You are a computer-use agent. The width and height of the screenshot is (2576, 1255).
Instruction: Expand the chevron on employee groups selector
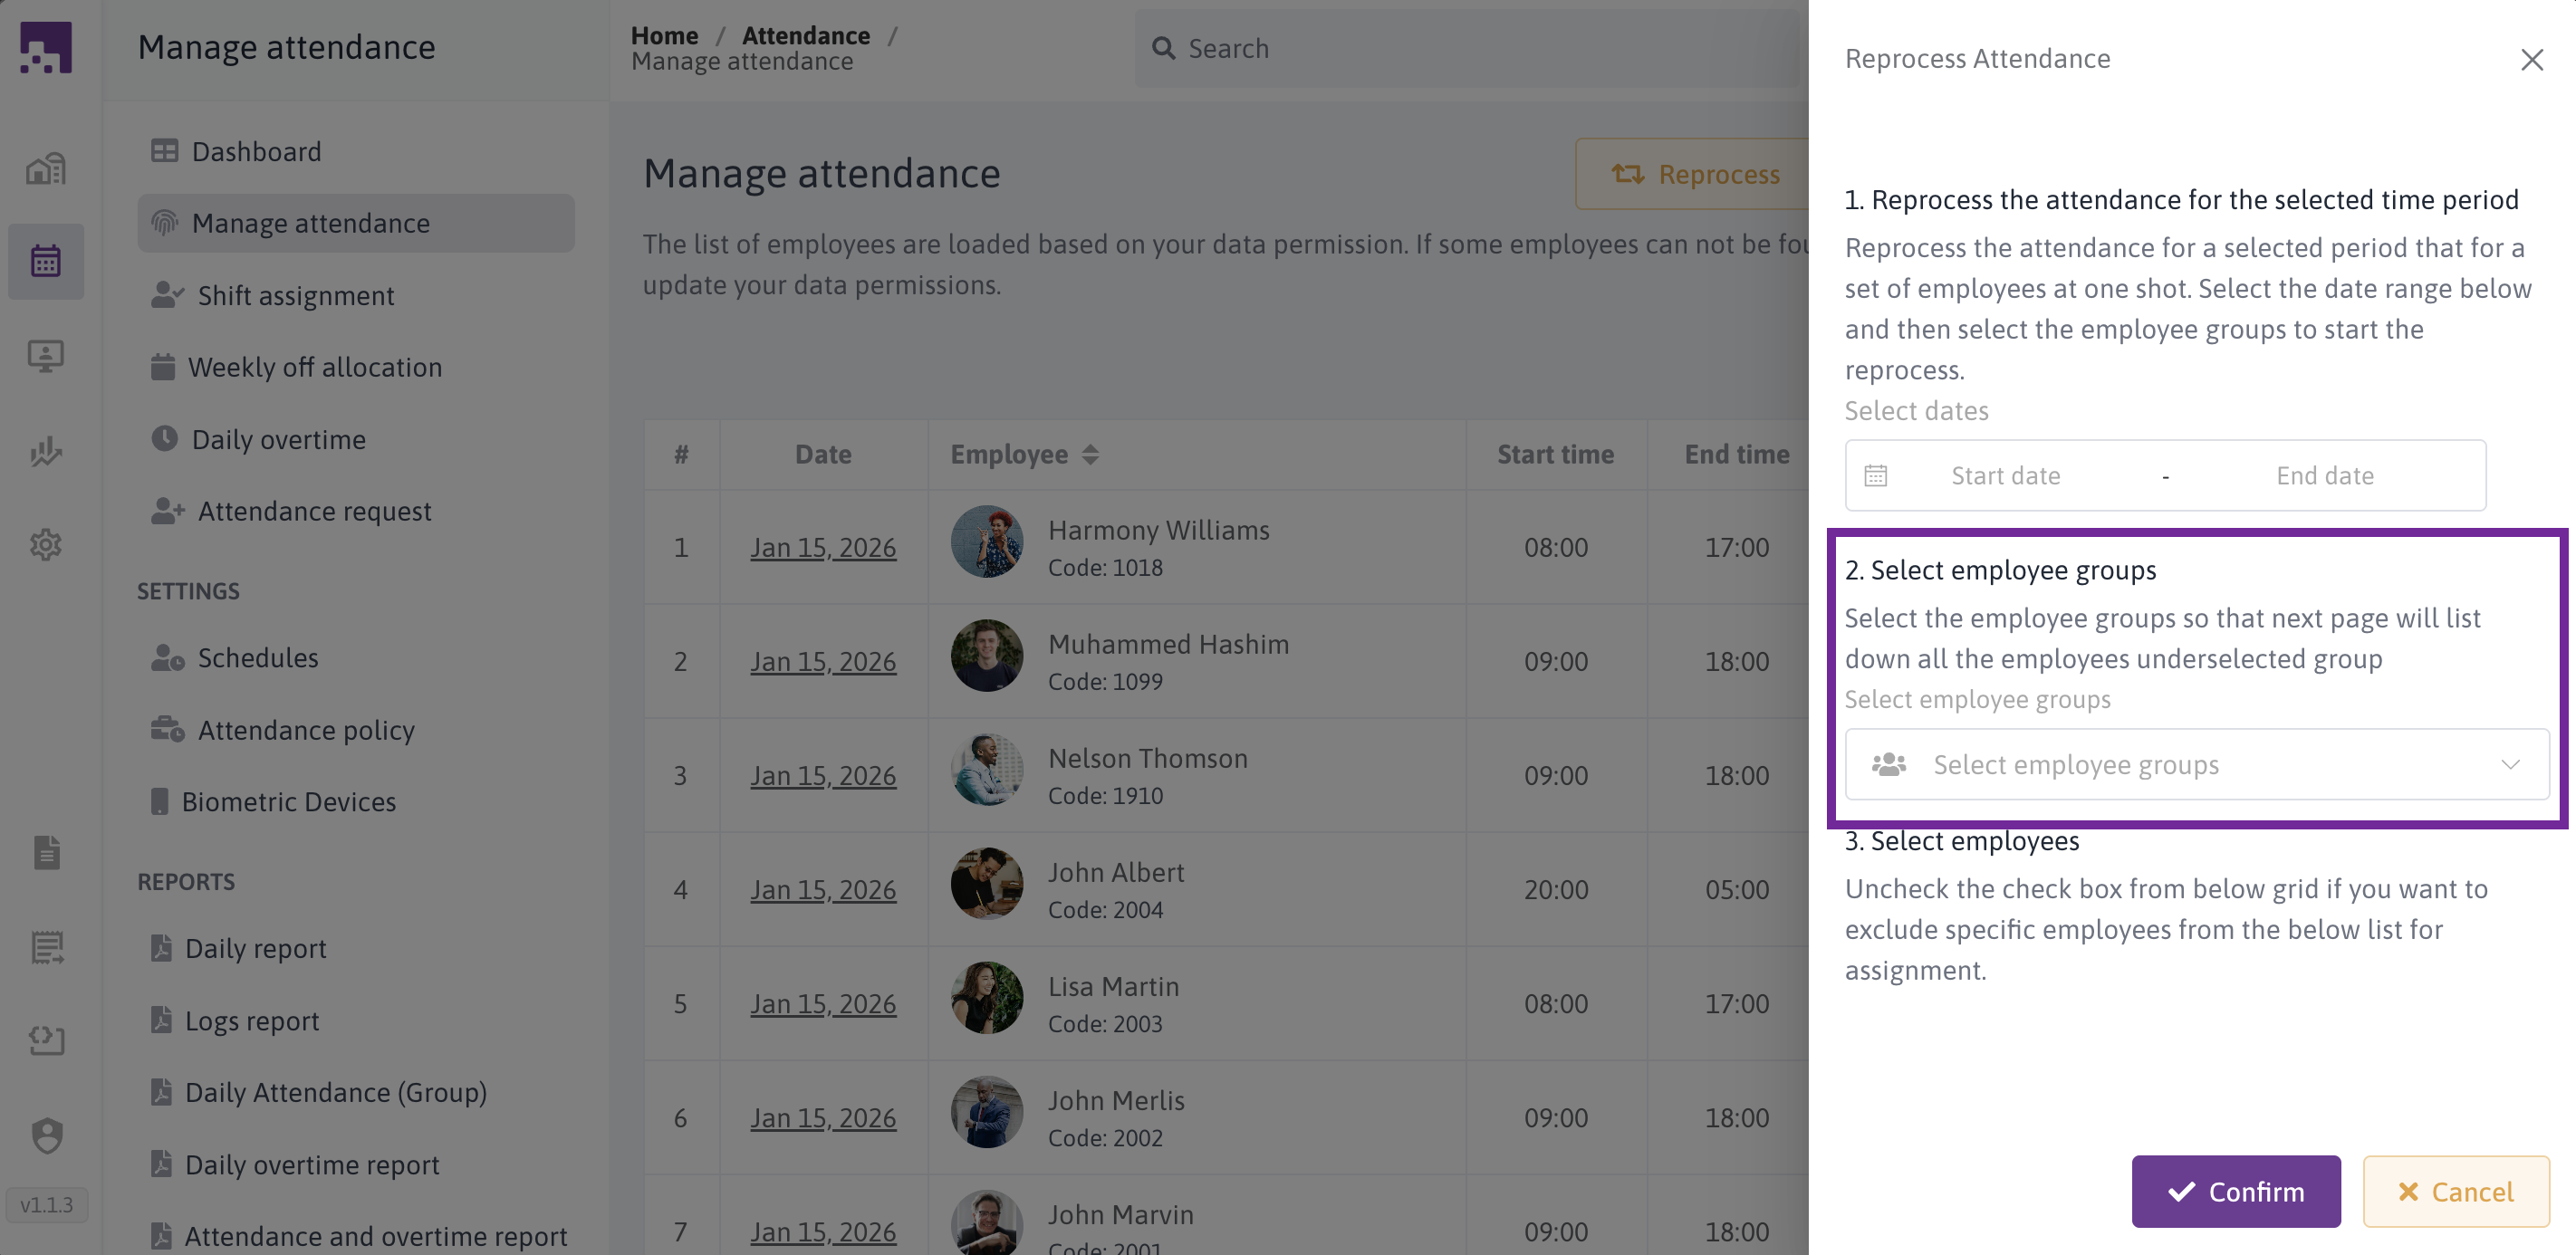click(x=2511, y=764)
